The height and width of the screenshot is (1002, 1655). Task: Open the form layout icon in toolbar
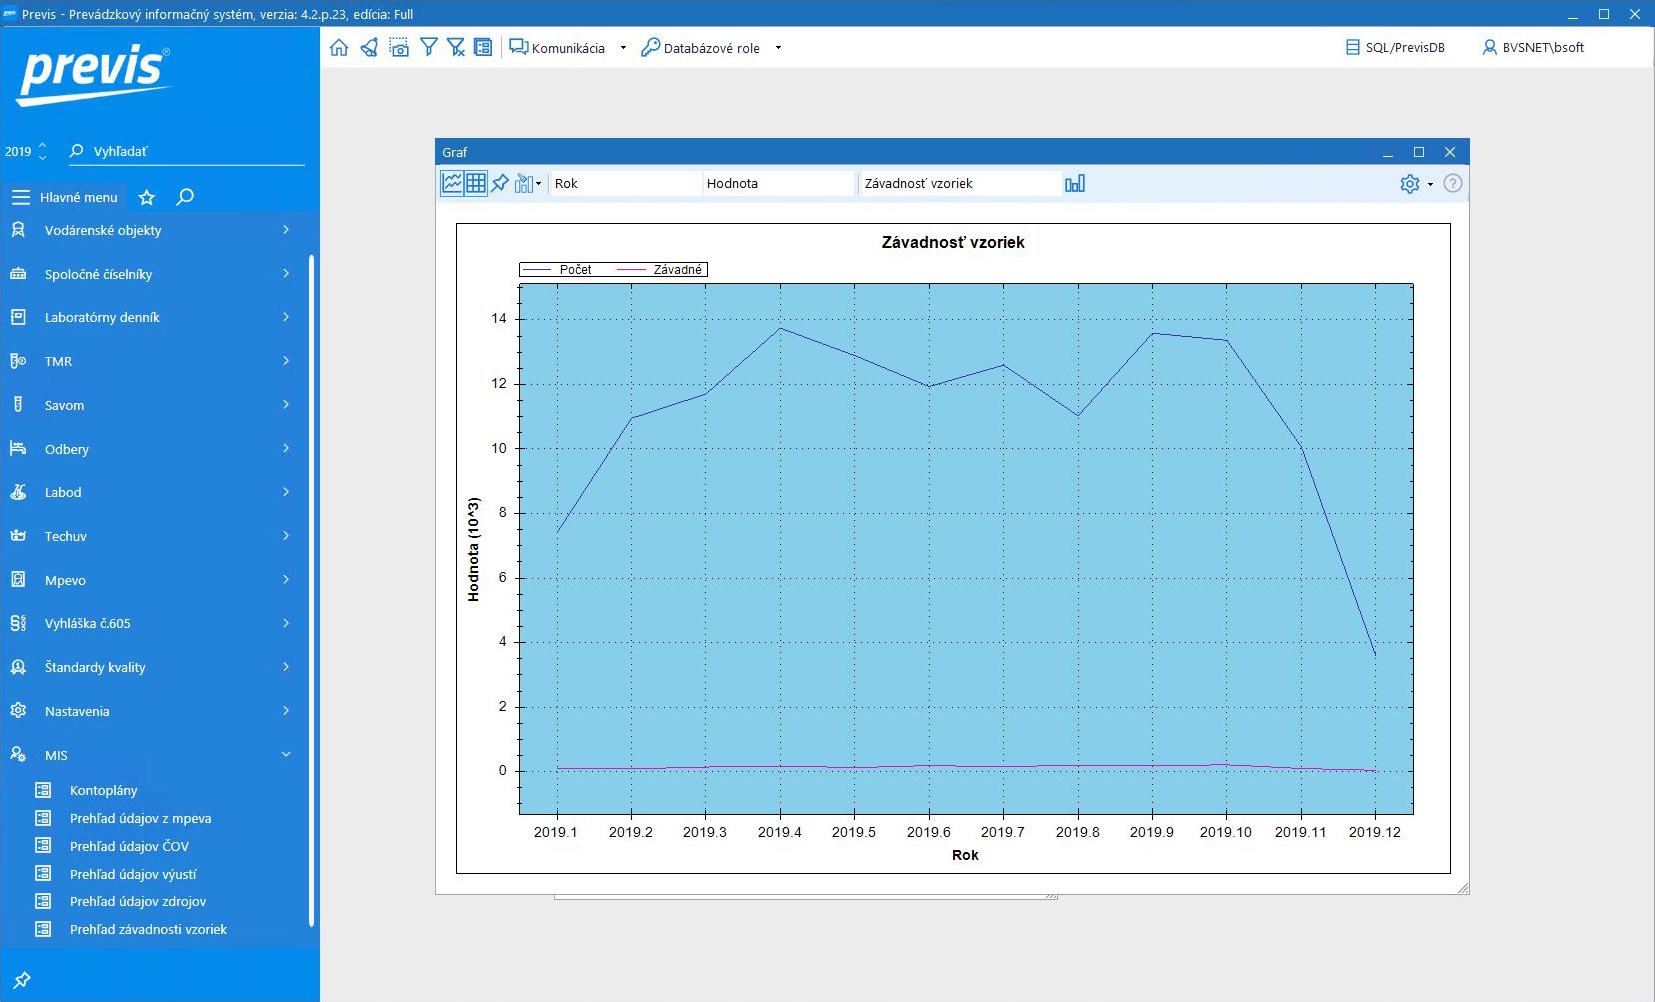coord(483,47)
